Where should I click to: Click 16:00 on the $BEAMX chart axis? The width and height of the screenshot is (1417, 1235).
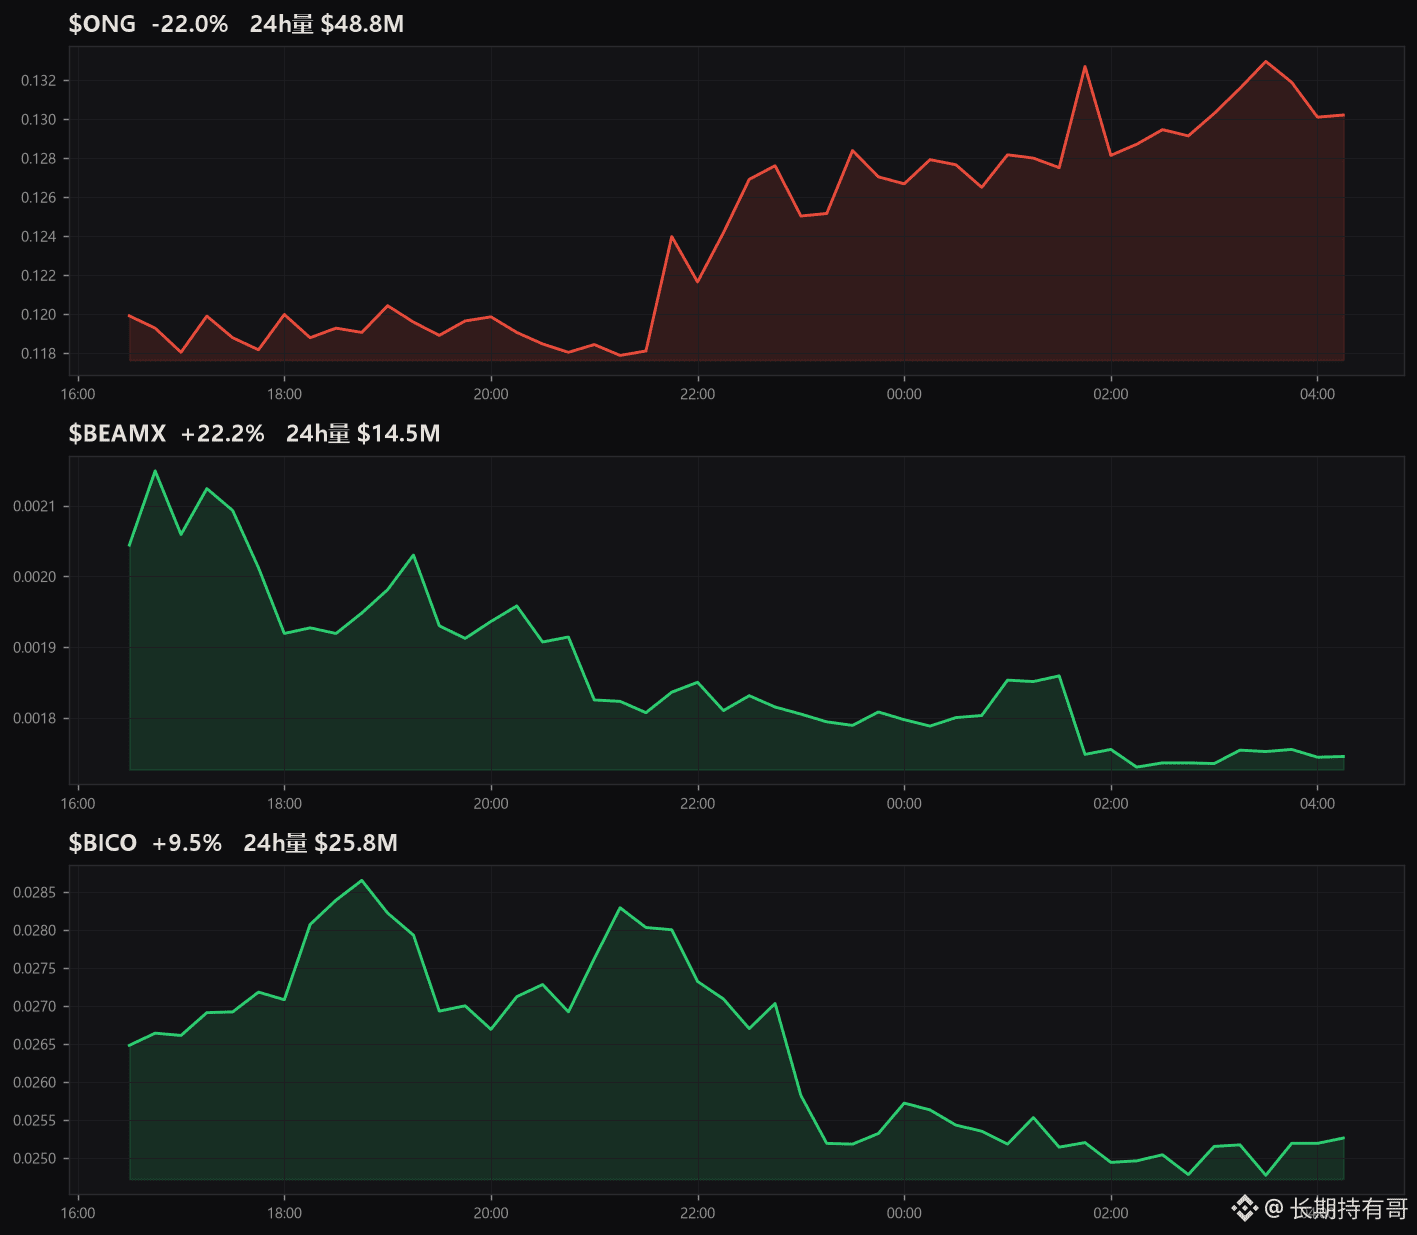[x=78, y=803]
